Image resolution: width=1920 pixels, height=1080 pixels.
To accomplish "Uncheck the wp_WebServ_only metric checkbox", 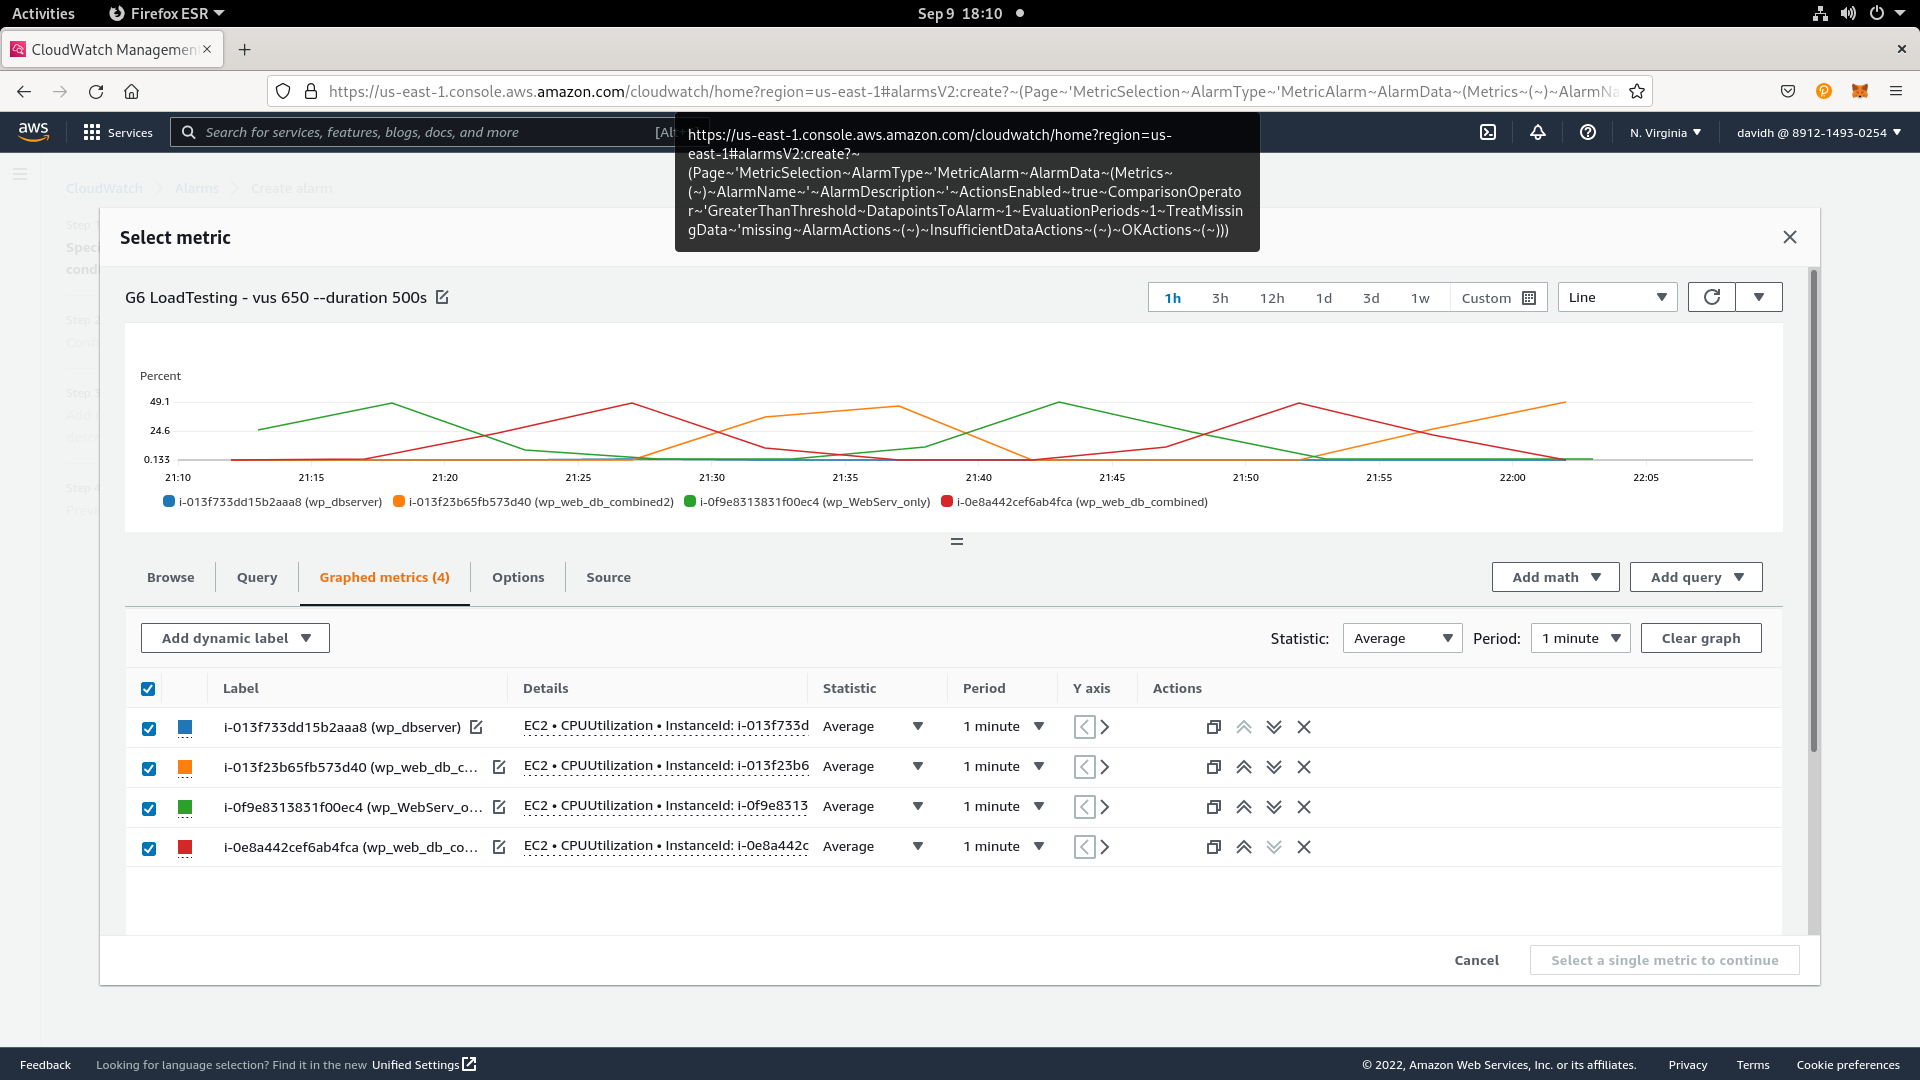I will click(149, 808).
